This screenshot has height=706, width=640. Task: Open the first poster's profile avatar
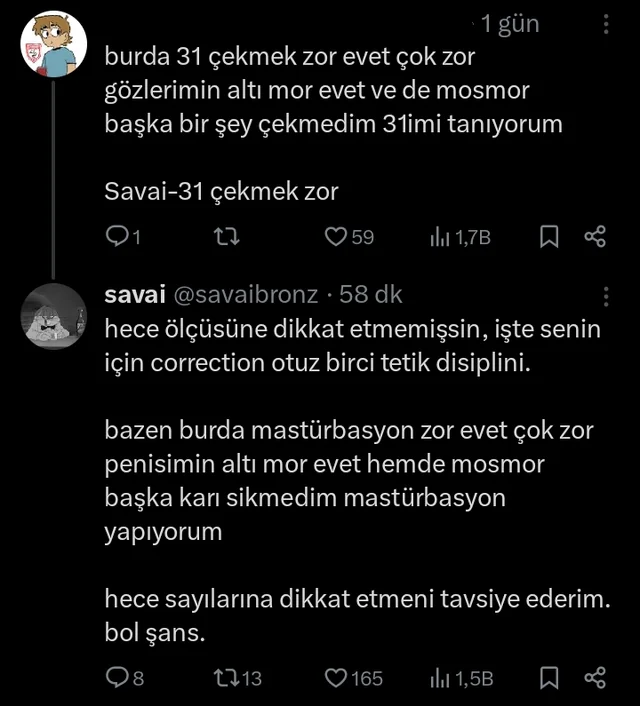[x=48, y=42]
